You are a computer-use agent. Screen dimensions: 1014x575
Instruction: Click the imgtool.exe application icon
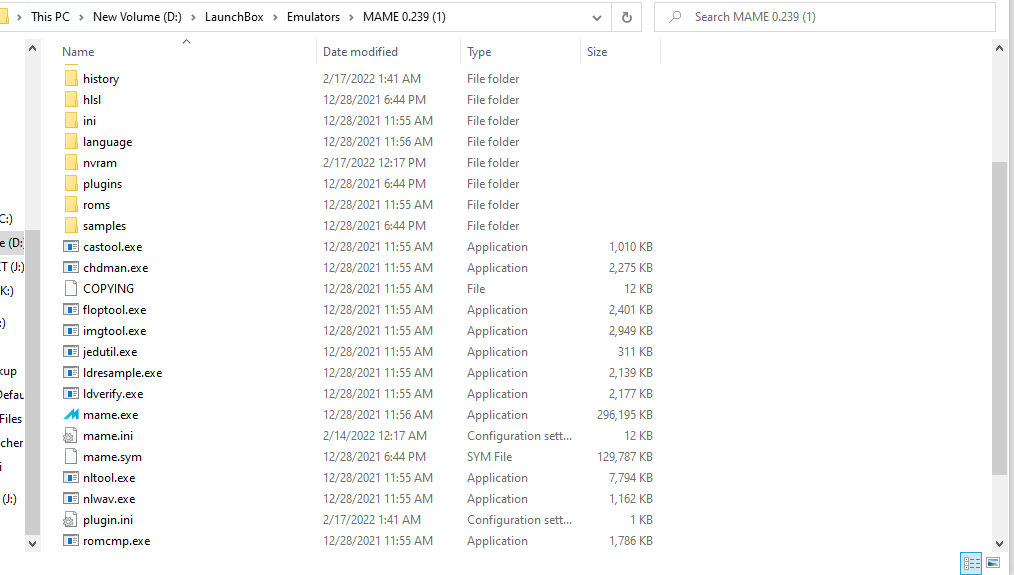(x=71, y=331)
